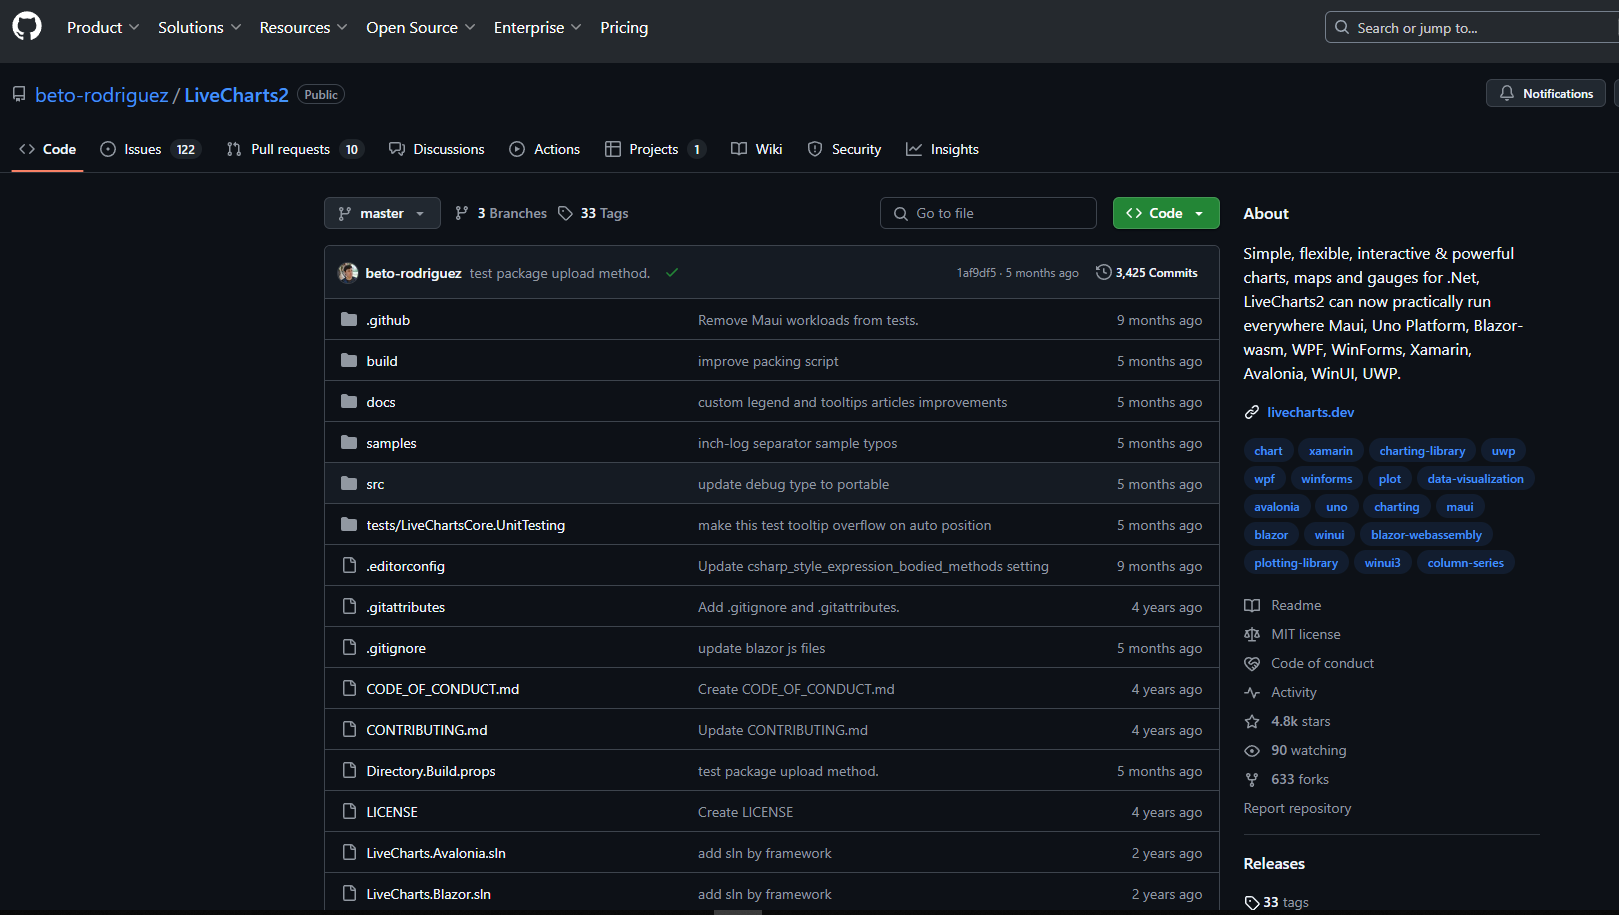Click the Activity pulse icon
1619x915 pixels.
click(1252, 692)
